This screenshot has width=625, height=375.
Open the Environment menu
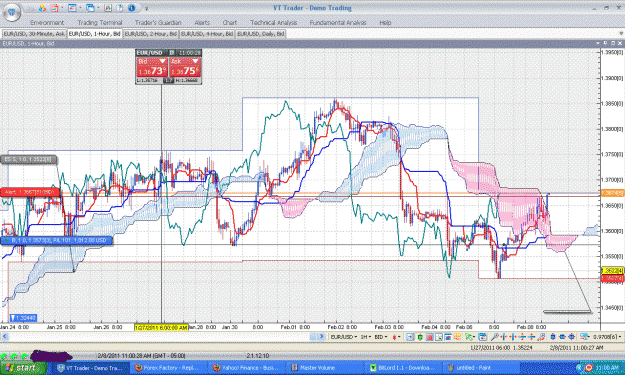pos(47,23)
